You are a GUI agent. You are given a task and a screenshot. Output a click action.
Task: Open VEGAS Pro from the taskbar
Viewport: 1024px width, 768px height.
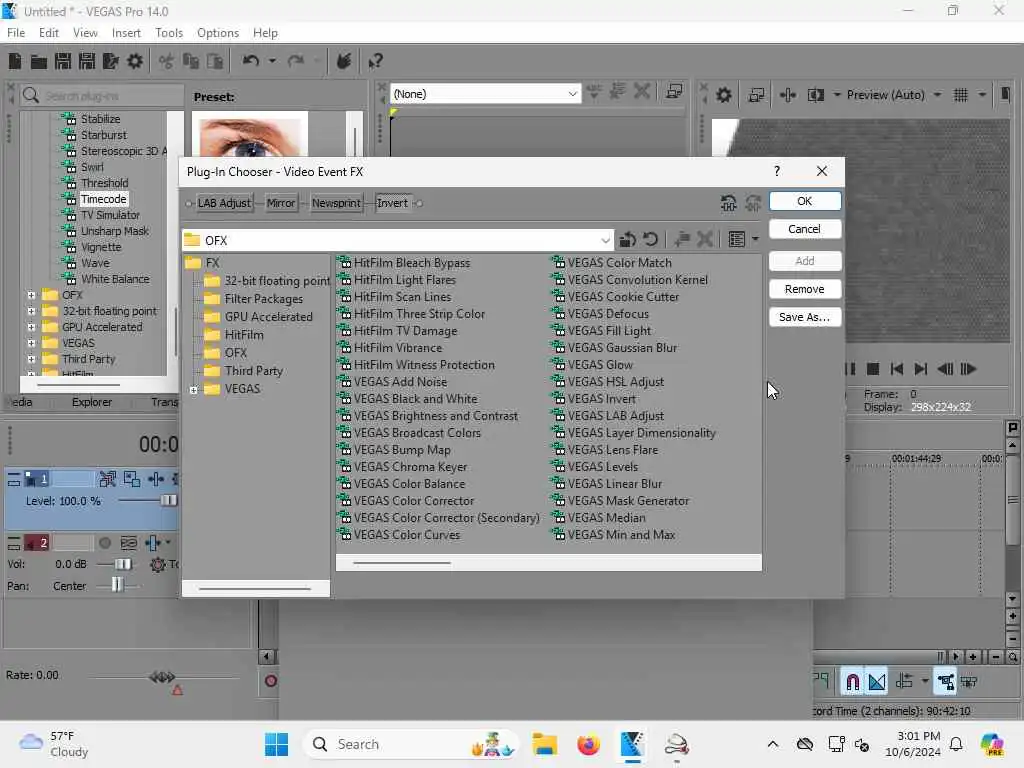(x=632, y=744)
